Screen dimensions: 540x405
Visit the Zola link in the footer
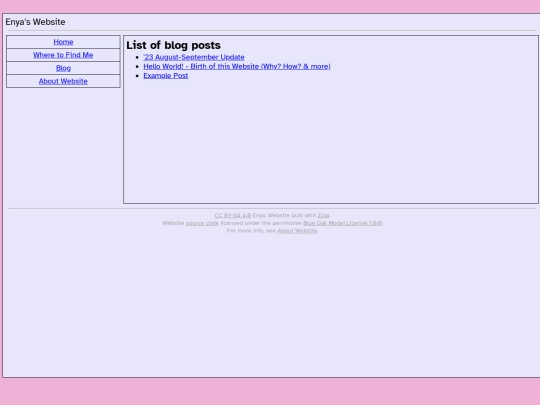point(323,215)
